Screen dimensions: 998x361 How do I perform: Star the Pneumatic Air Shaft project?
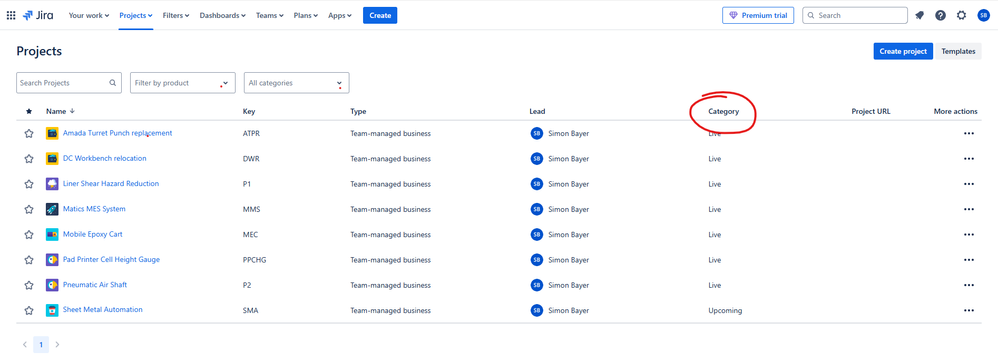(x=29, y=285)
